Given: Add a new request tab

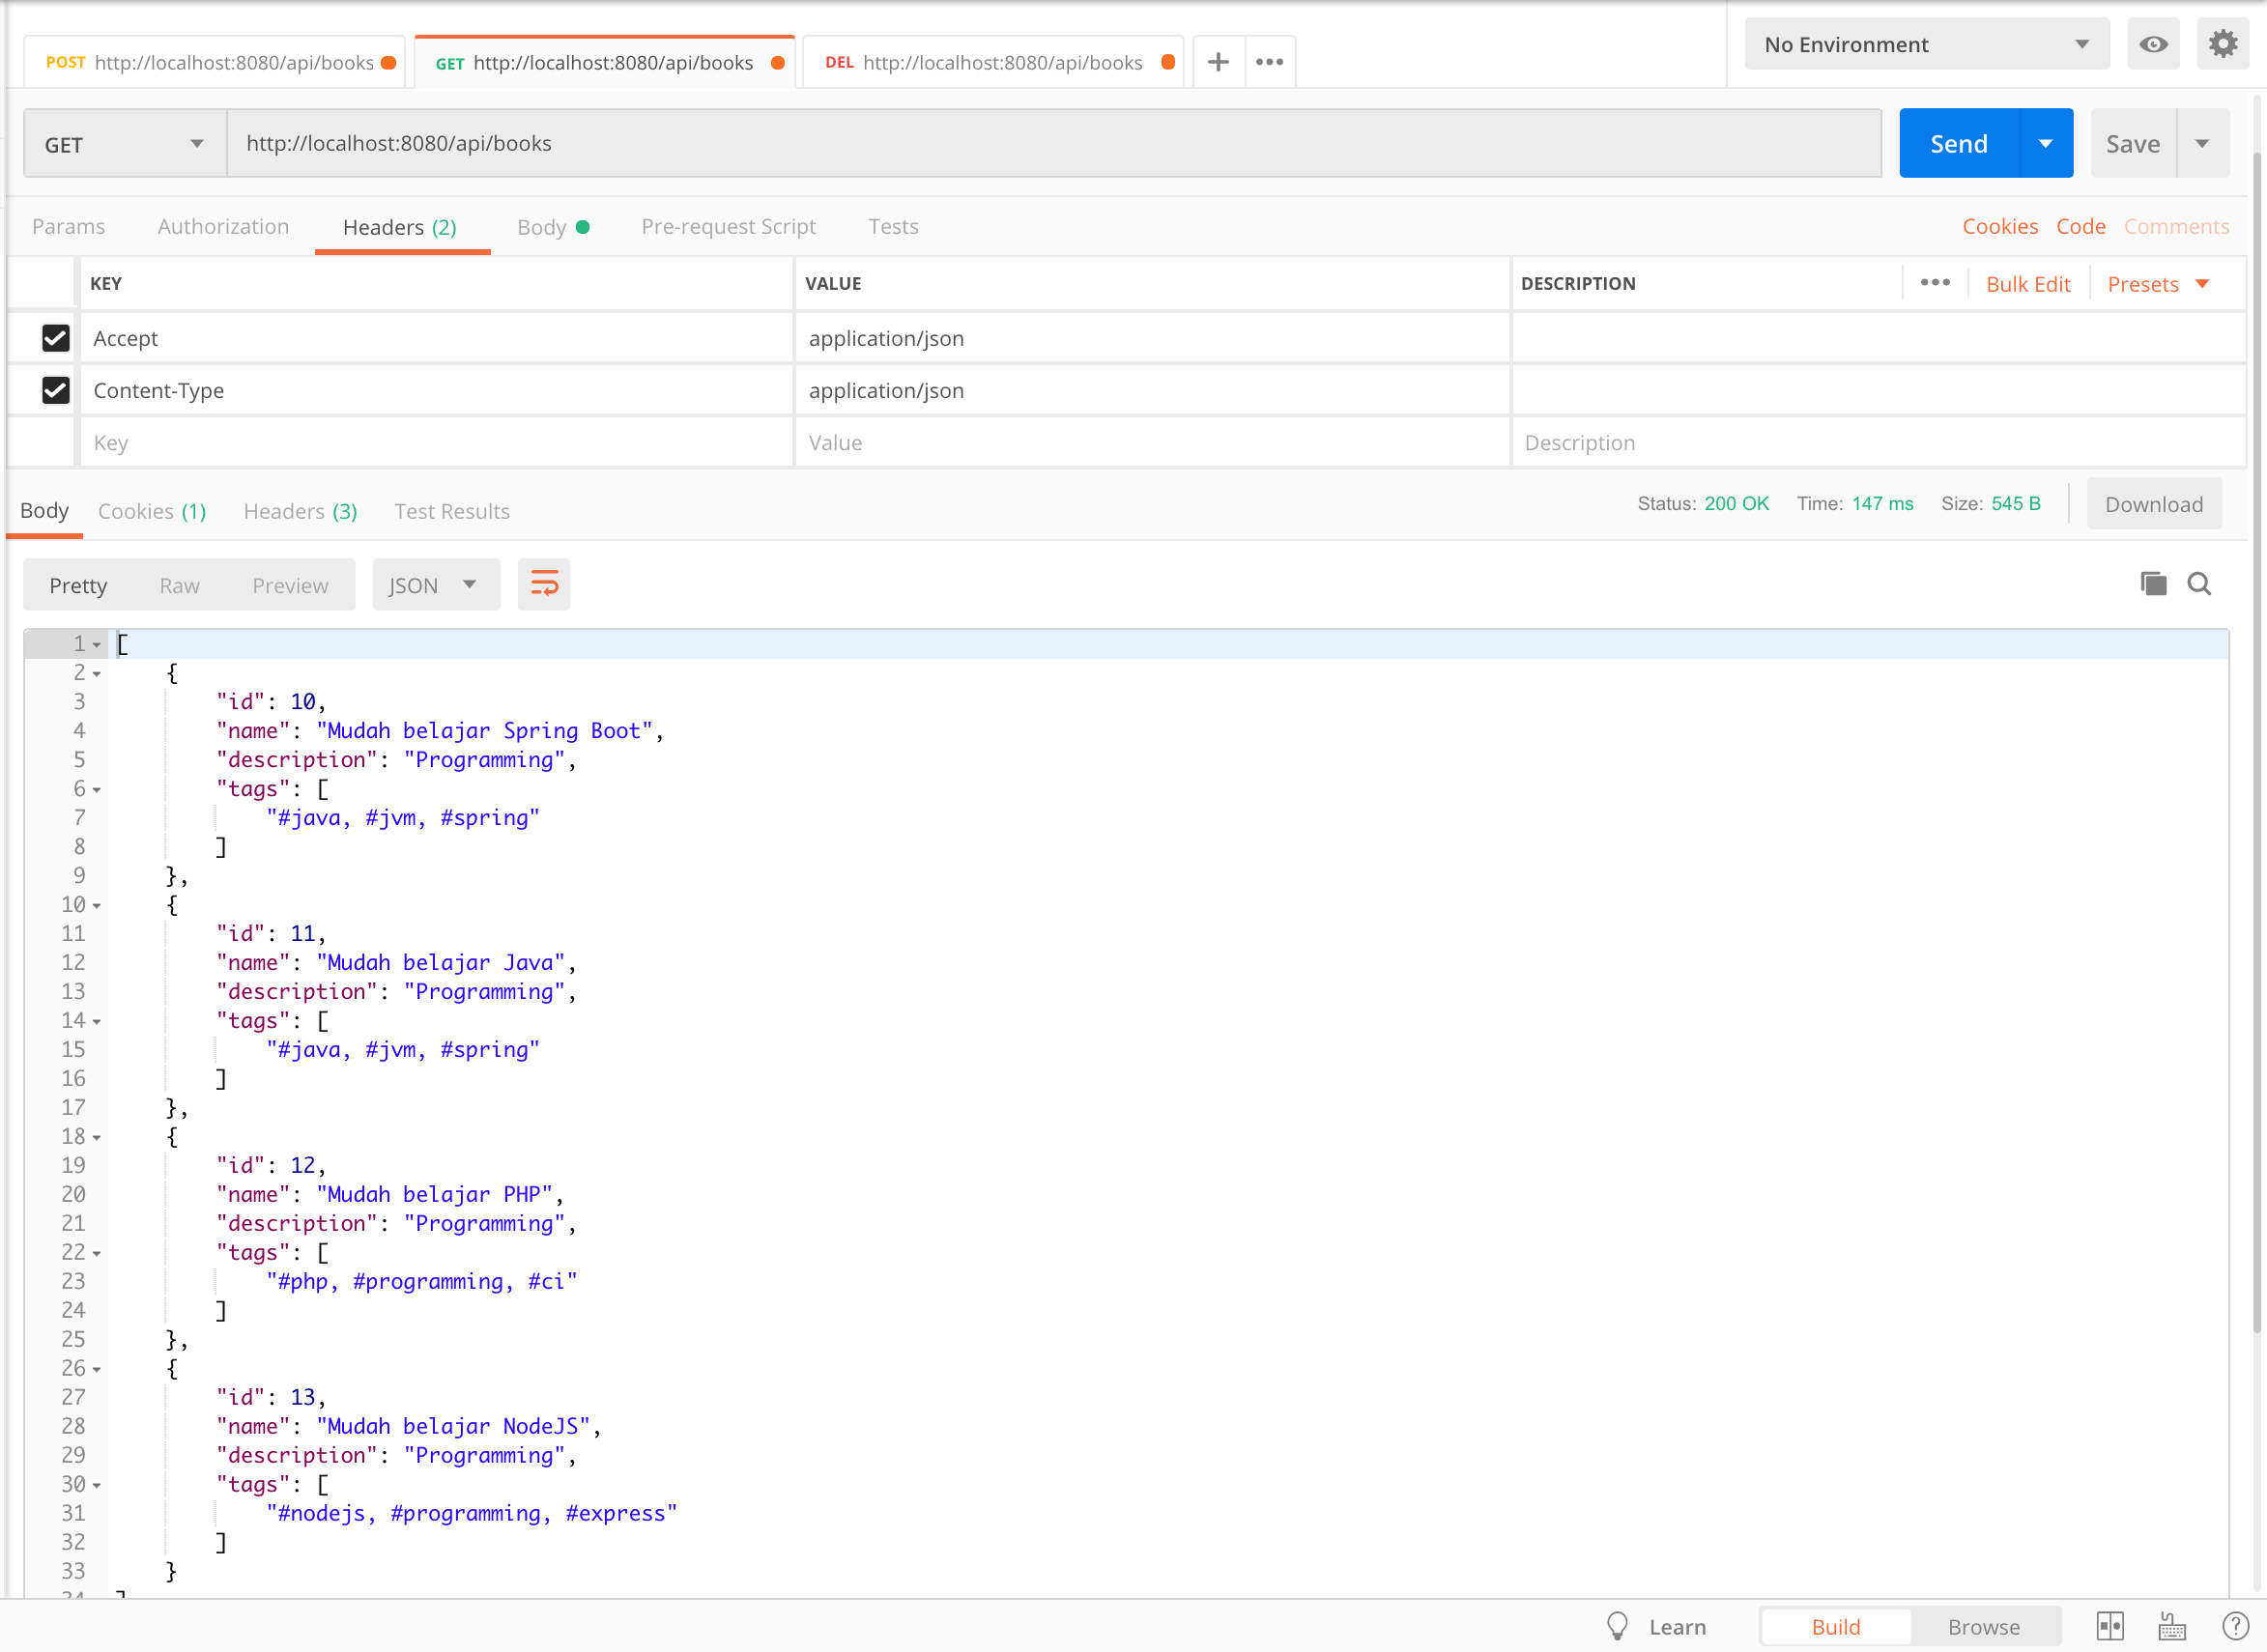Looking at the screenshot, I should (x=1218, y=62).
